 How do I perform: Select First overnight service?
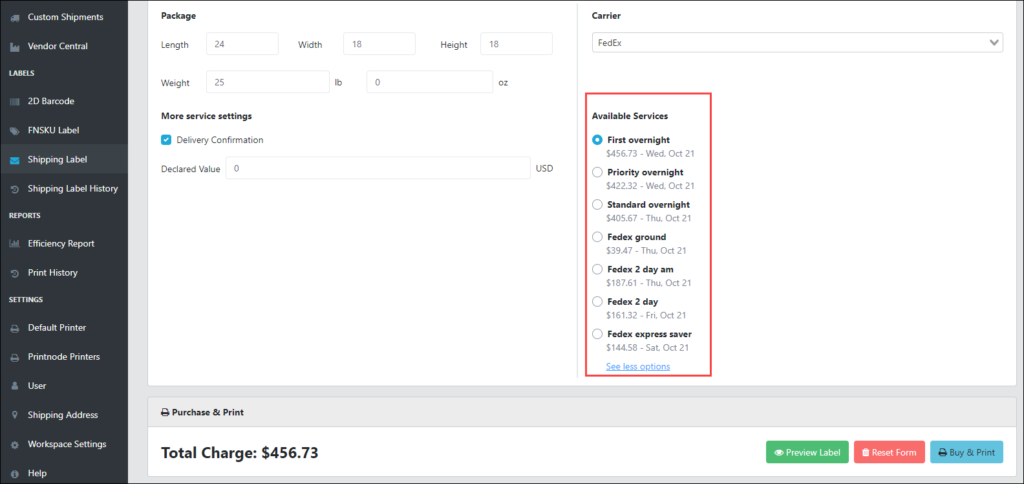tap(597, 140)
